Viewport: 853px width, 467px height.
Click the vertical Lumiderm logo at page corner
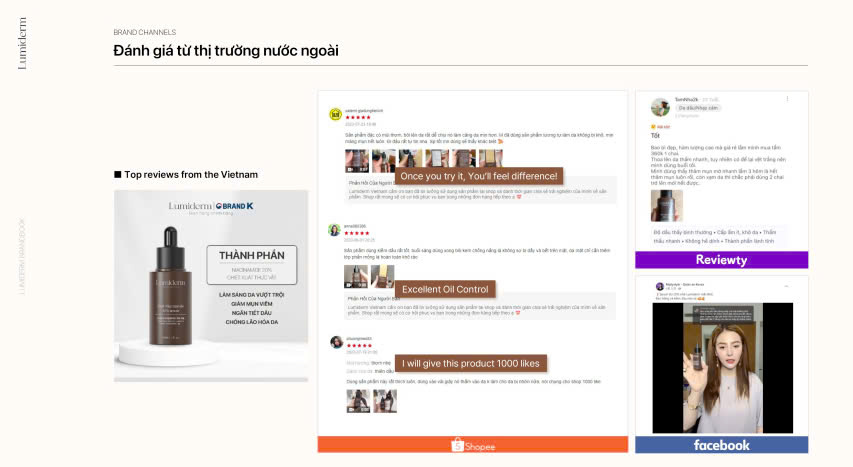point(22,43)
